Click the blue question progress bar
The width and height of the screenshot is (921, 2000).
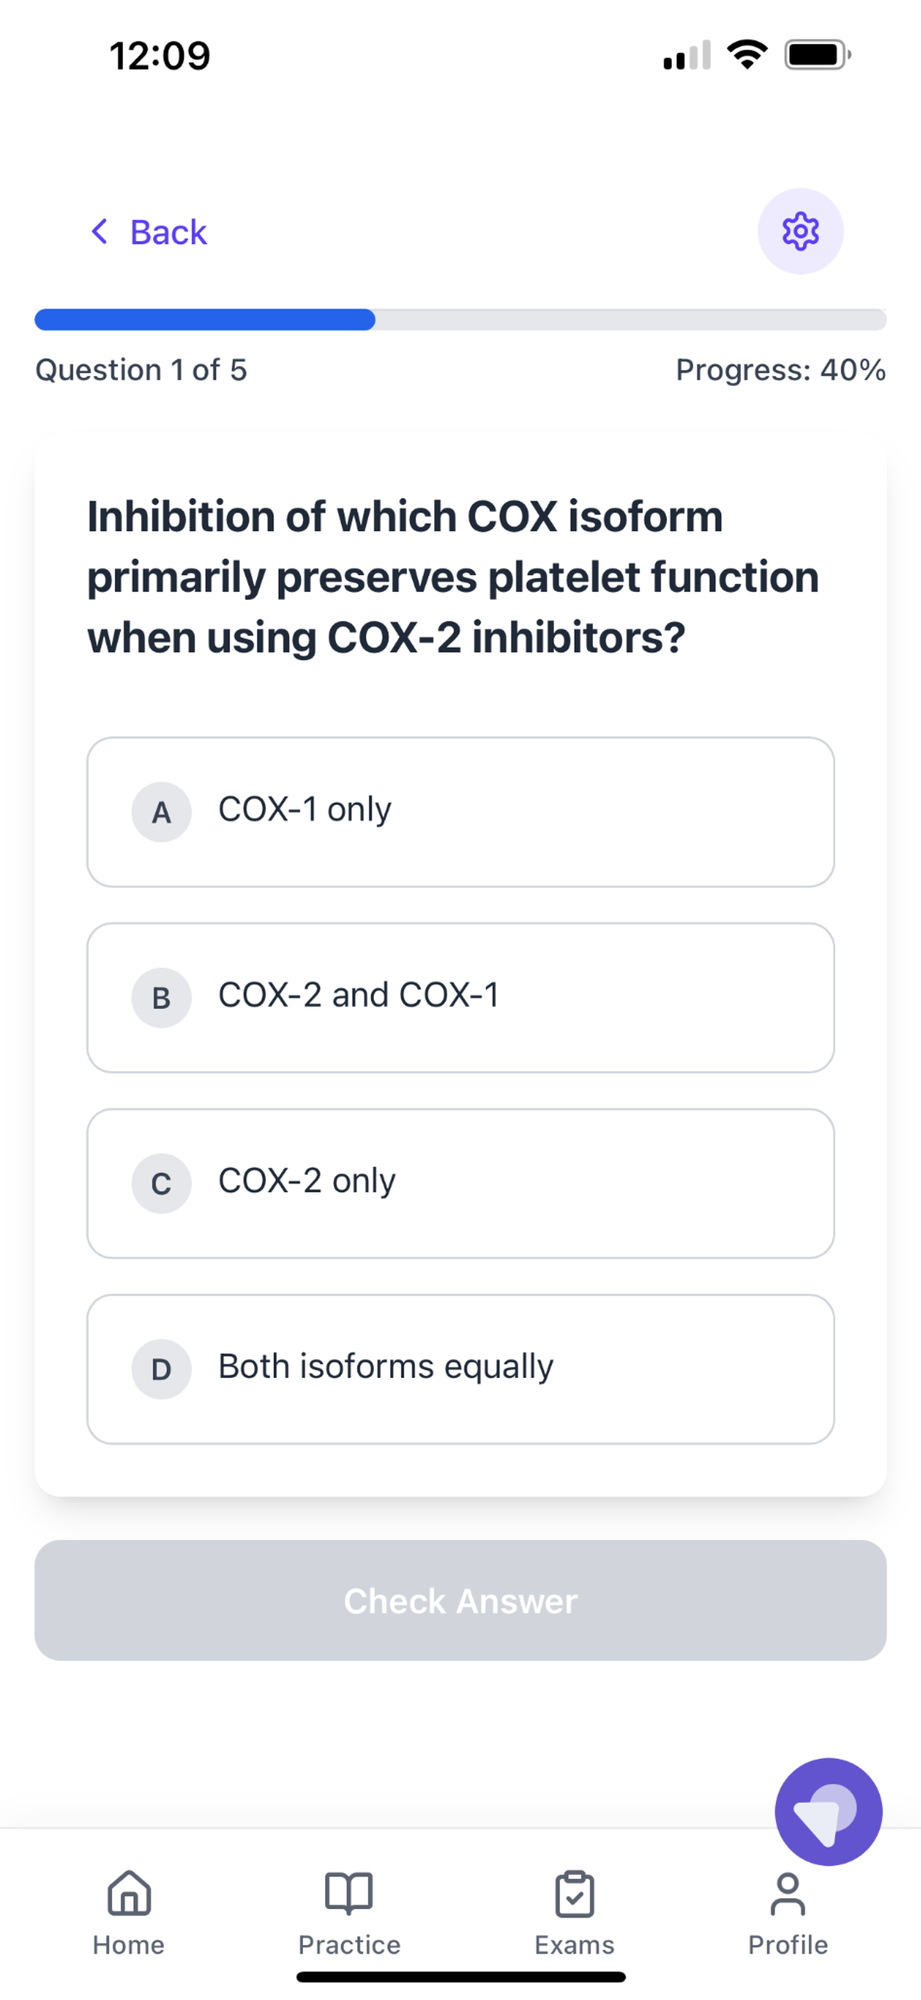click(x=205, y=320)
